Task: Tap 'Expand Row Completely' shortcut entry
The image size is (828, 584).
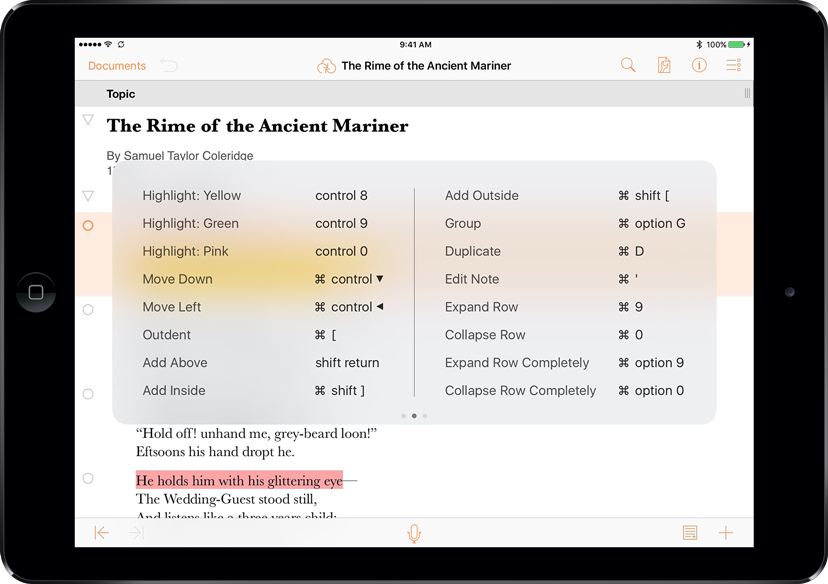Action: (x=516, y=363)
